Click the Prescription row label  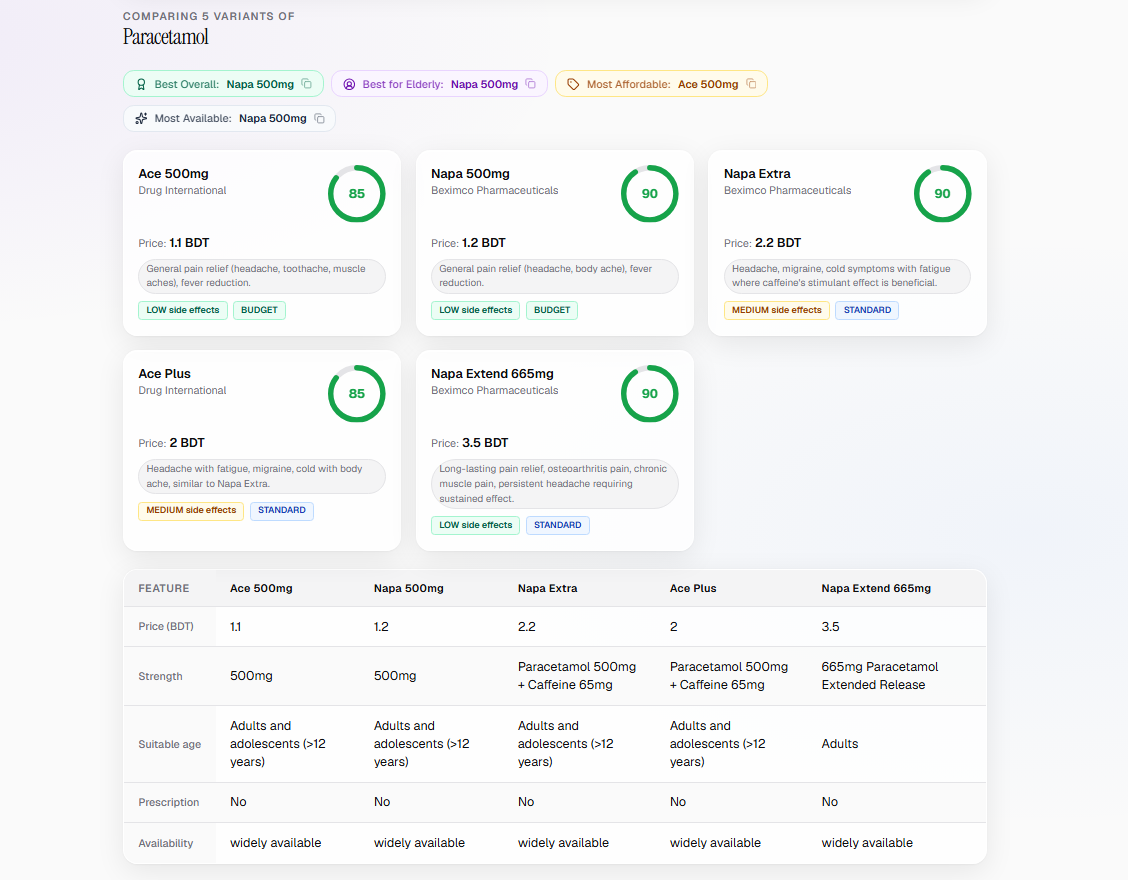pos(168,802)
